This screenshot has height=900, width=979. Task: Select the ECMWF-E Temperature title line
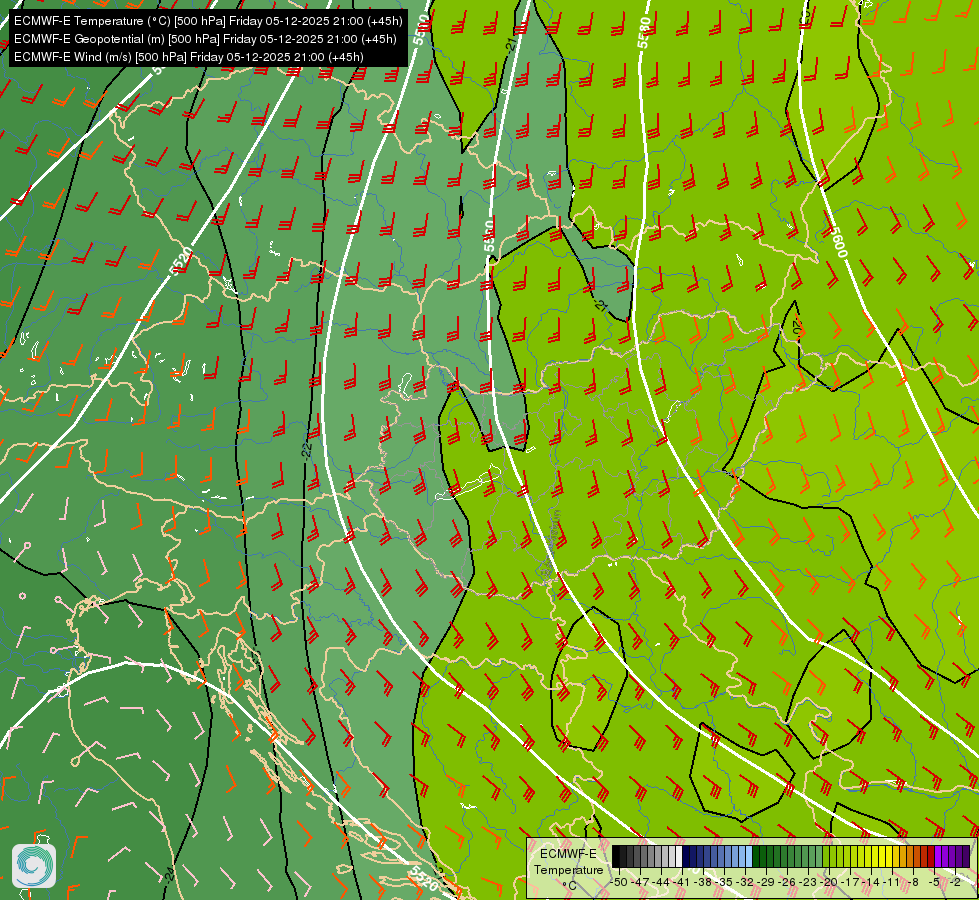point(208,21)
